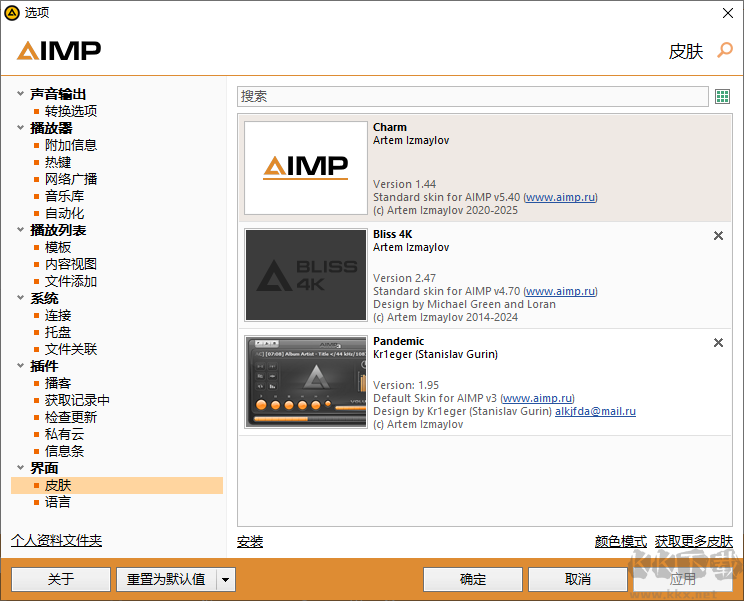Open 文件添加 settings page

point(71,281)
